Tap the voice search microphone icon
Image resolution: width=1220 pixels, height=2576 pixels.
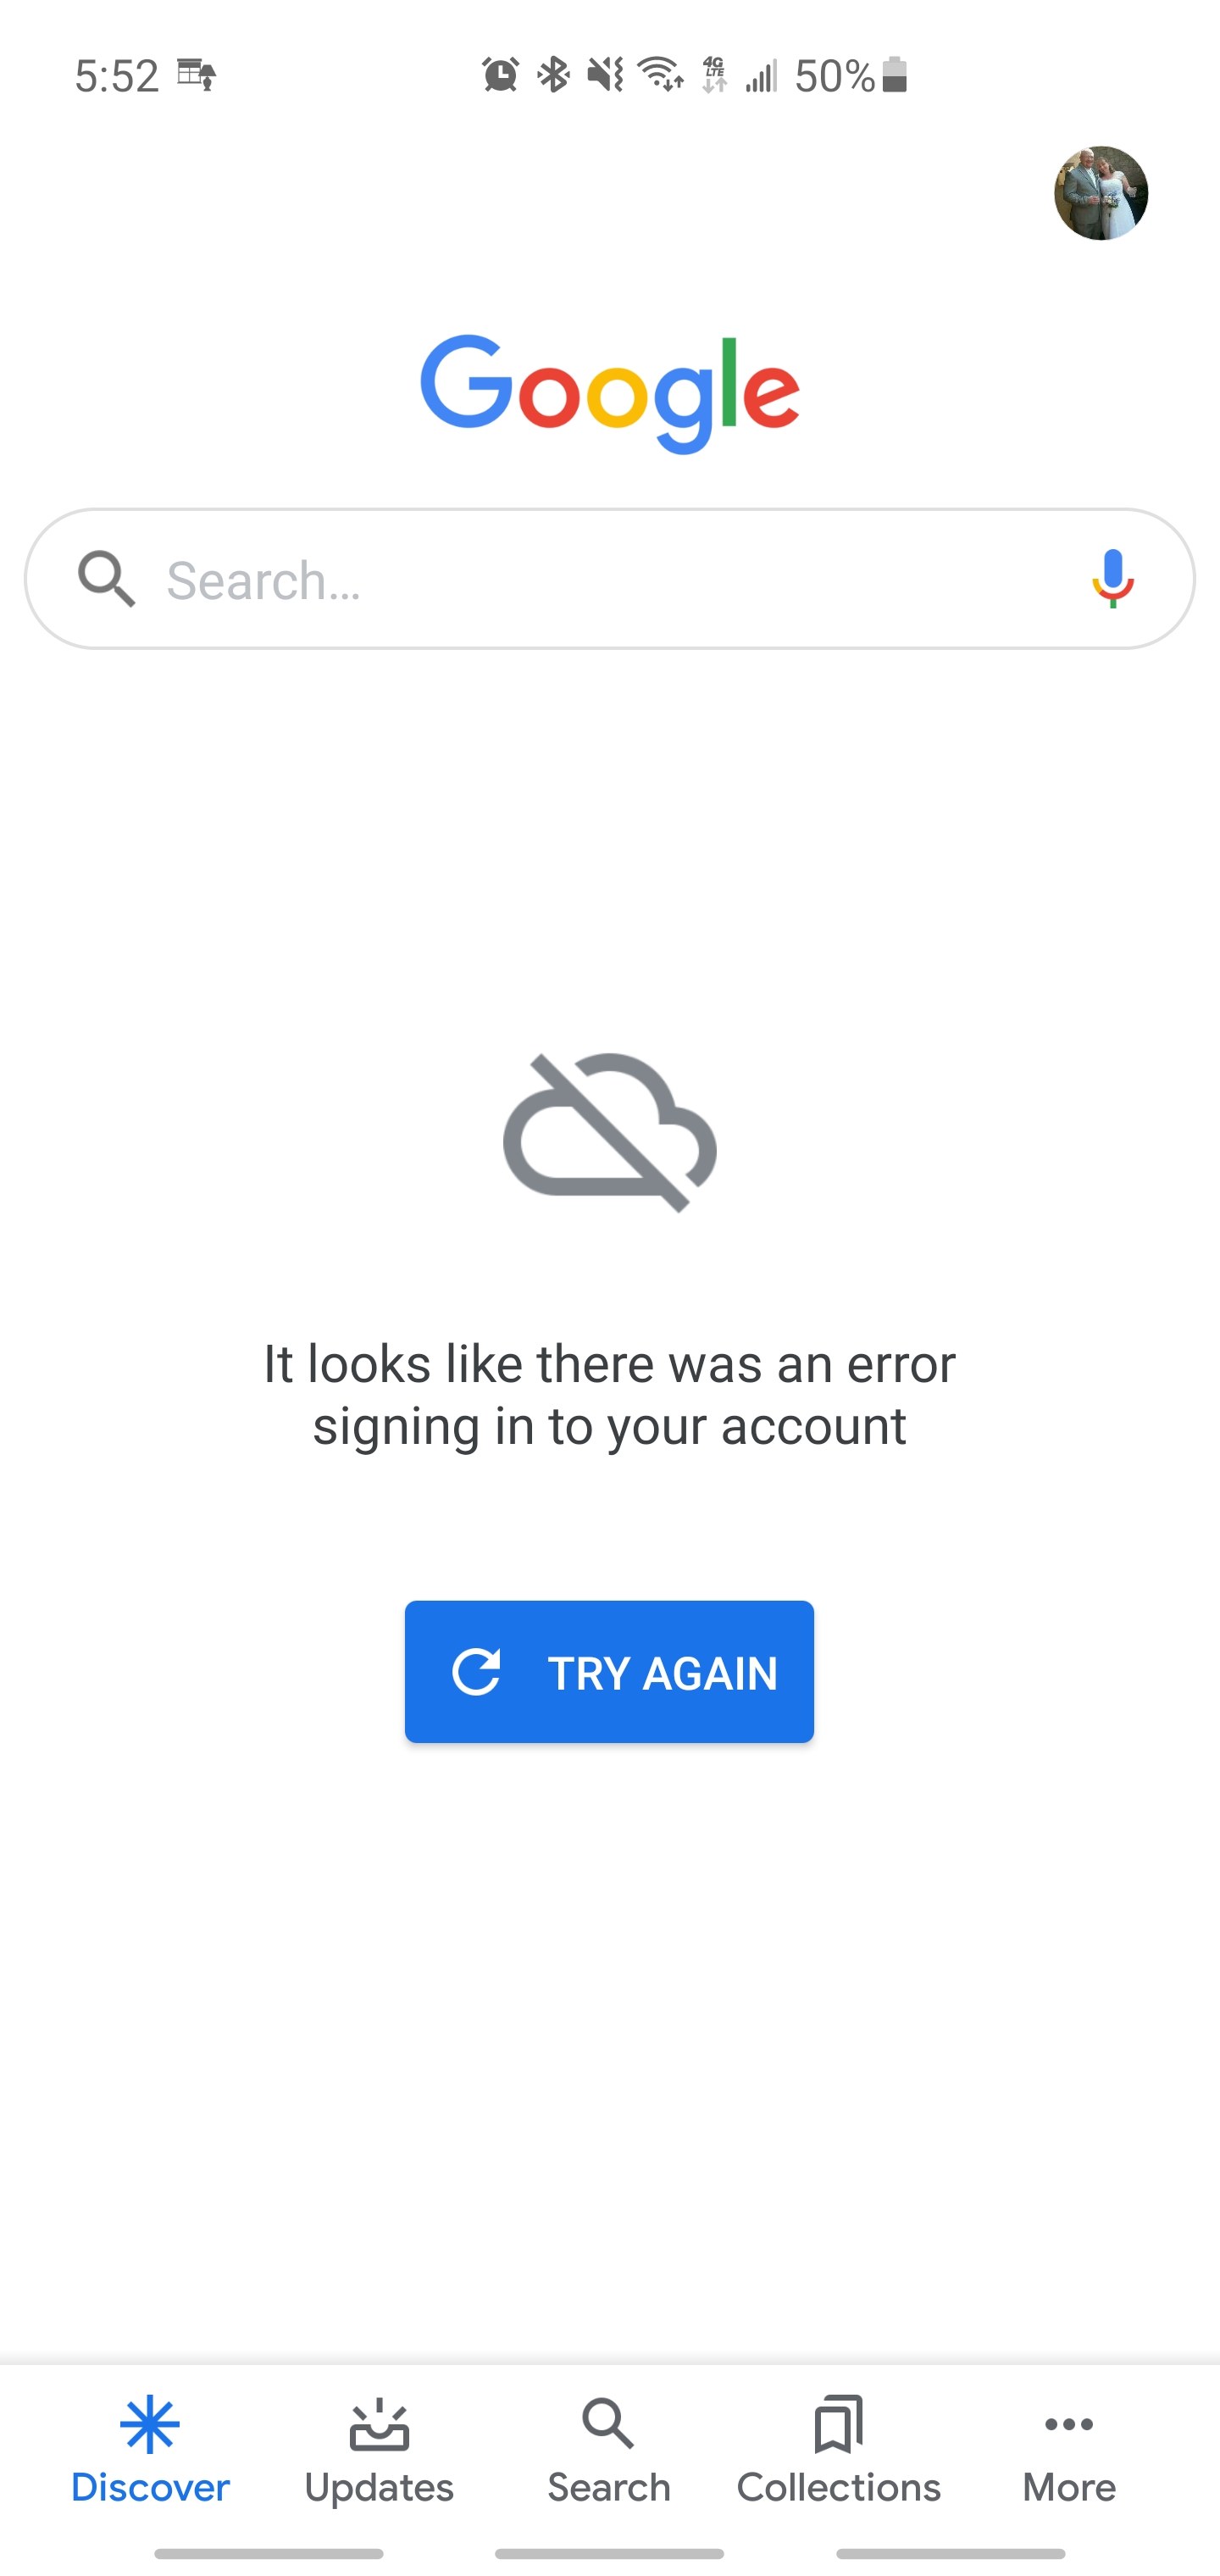coord(1112,579)
